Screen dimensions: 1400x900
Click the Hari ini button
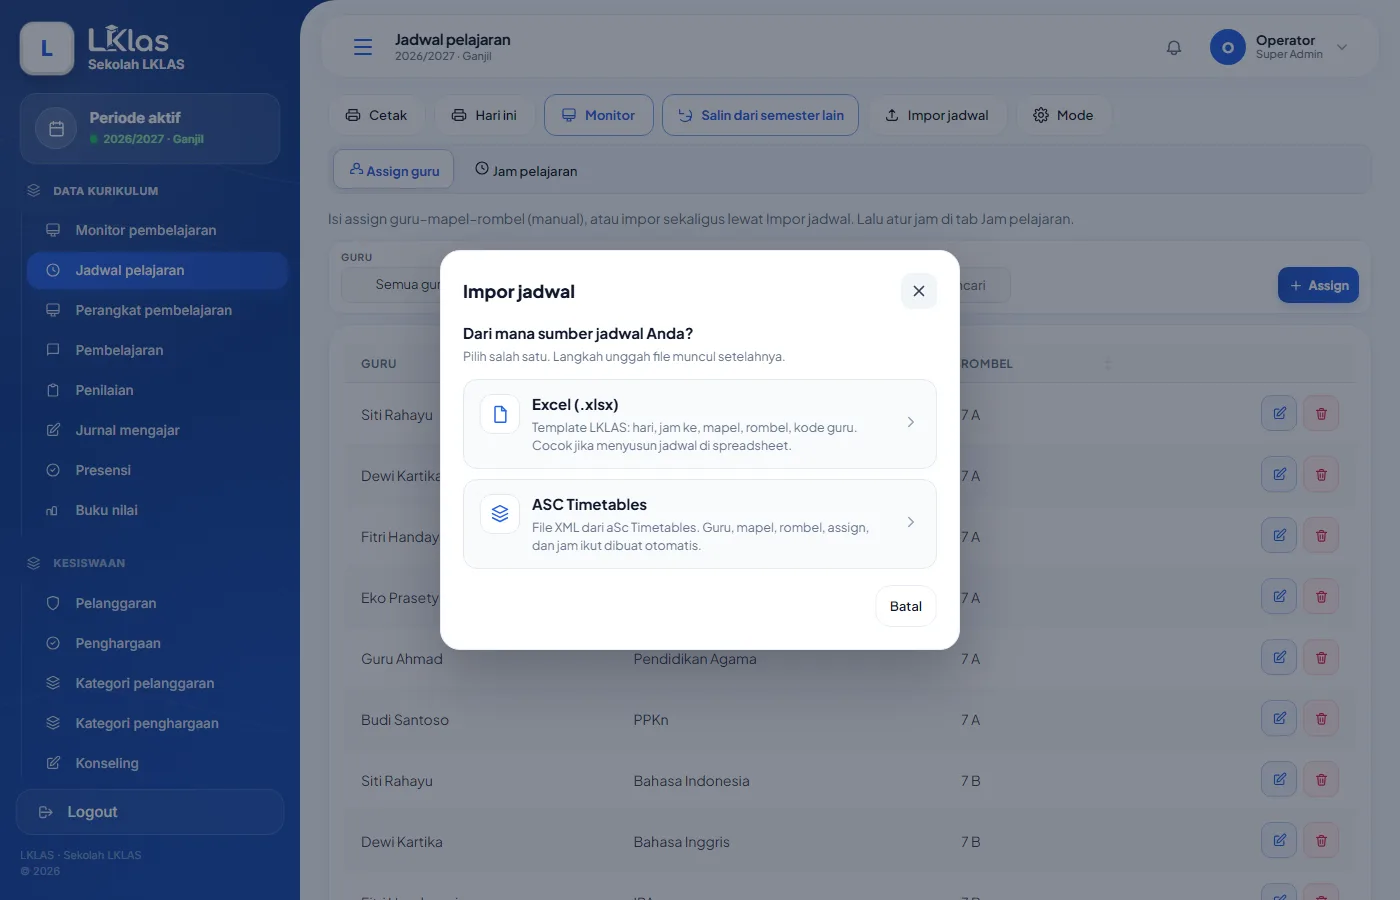point(484,115)
